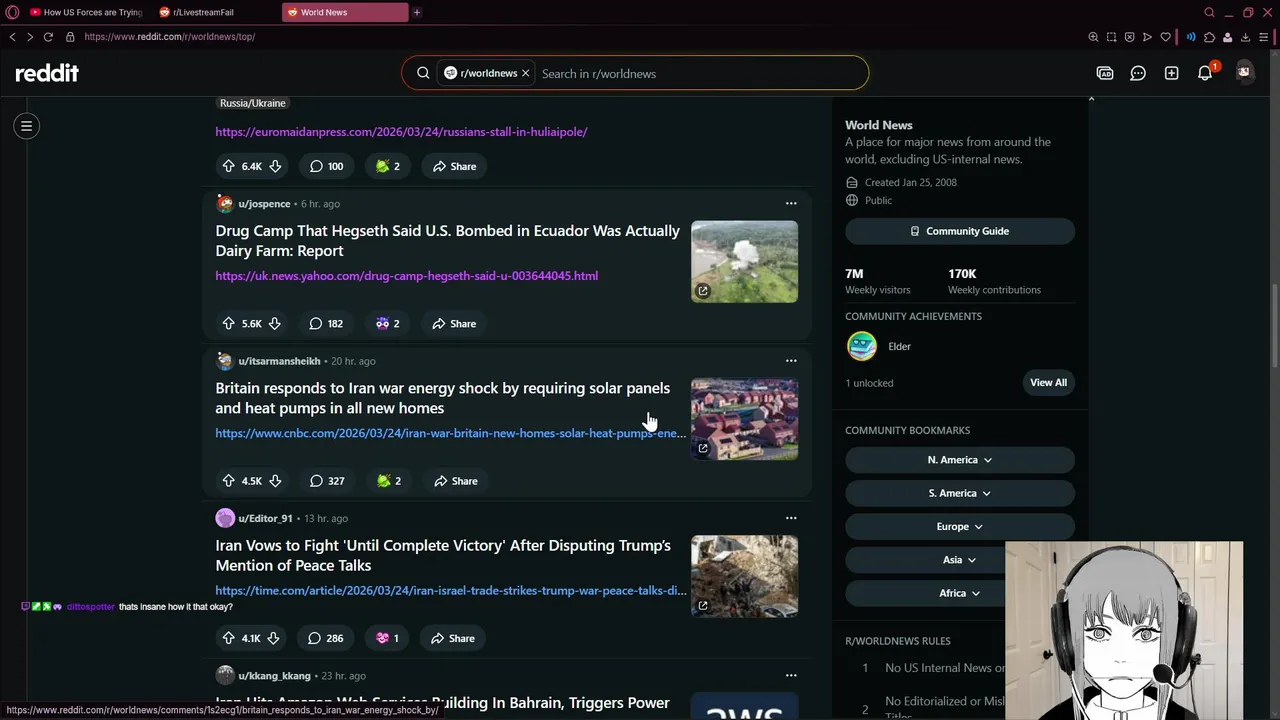Upvote the Britain solar panels post
Viewport: 1280px width, 720px height.
[228, 481]
